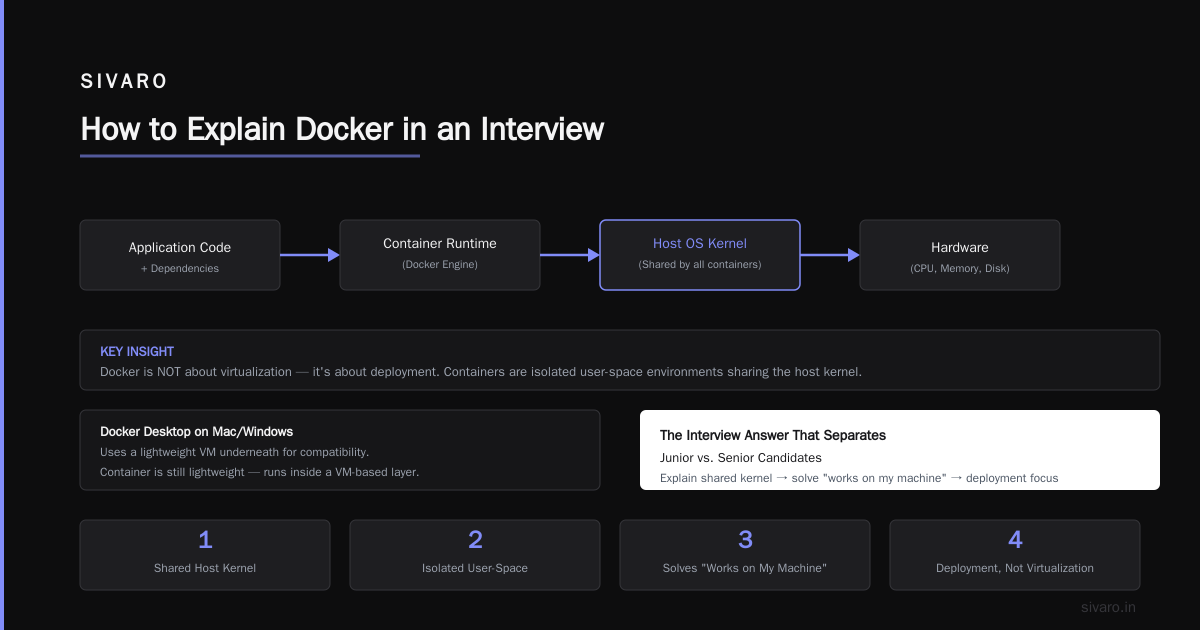Select the Application Code box
This screenshot has height=630, width=1200.
180,255
